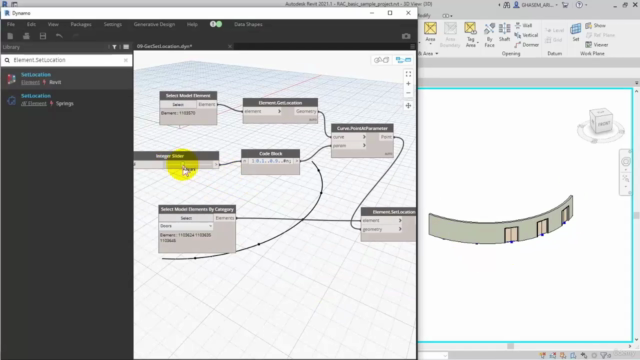The width and height of the screenshot is (640, 360).
Task: Click the notification status indicator beside Help
Action: coord(216,24)
